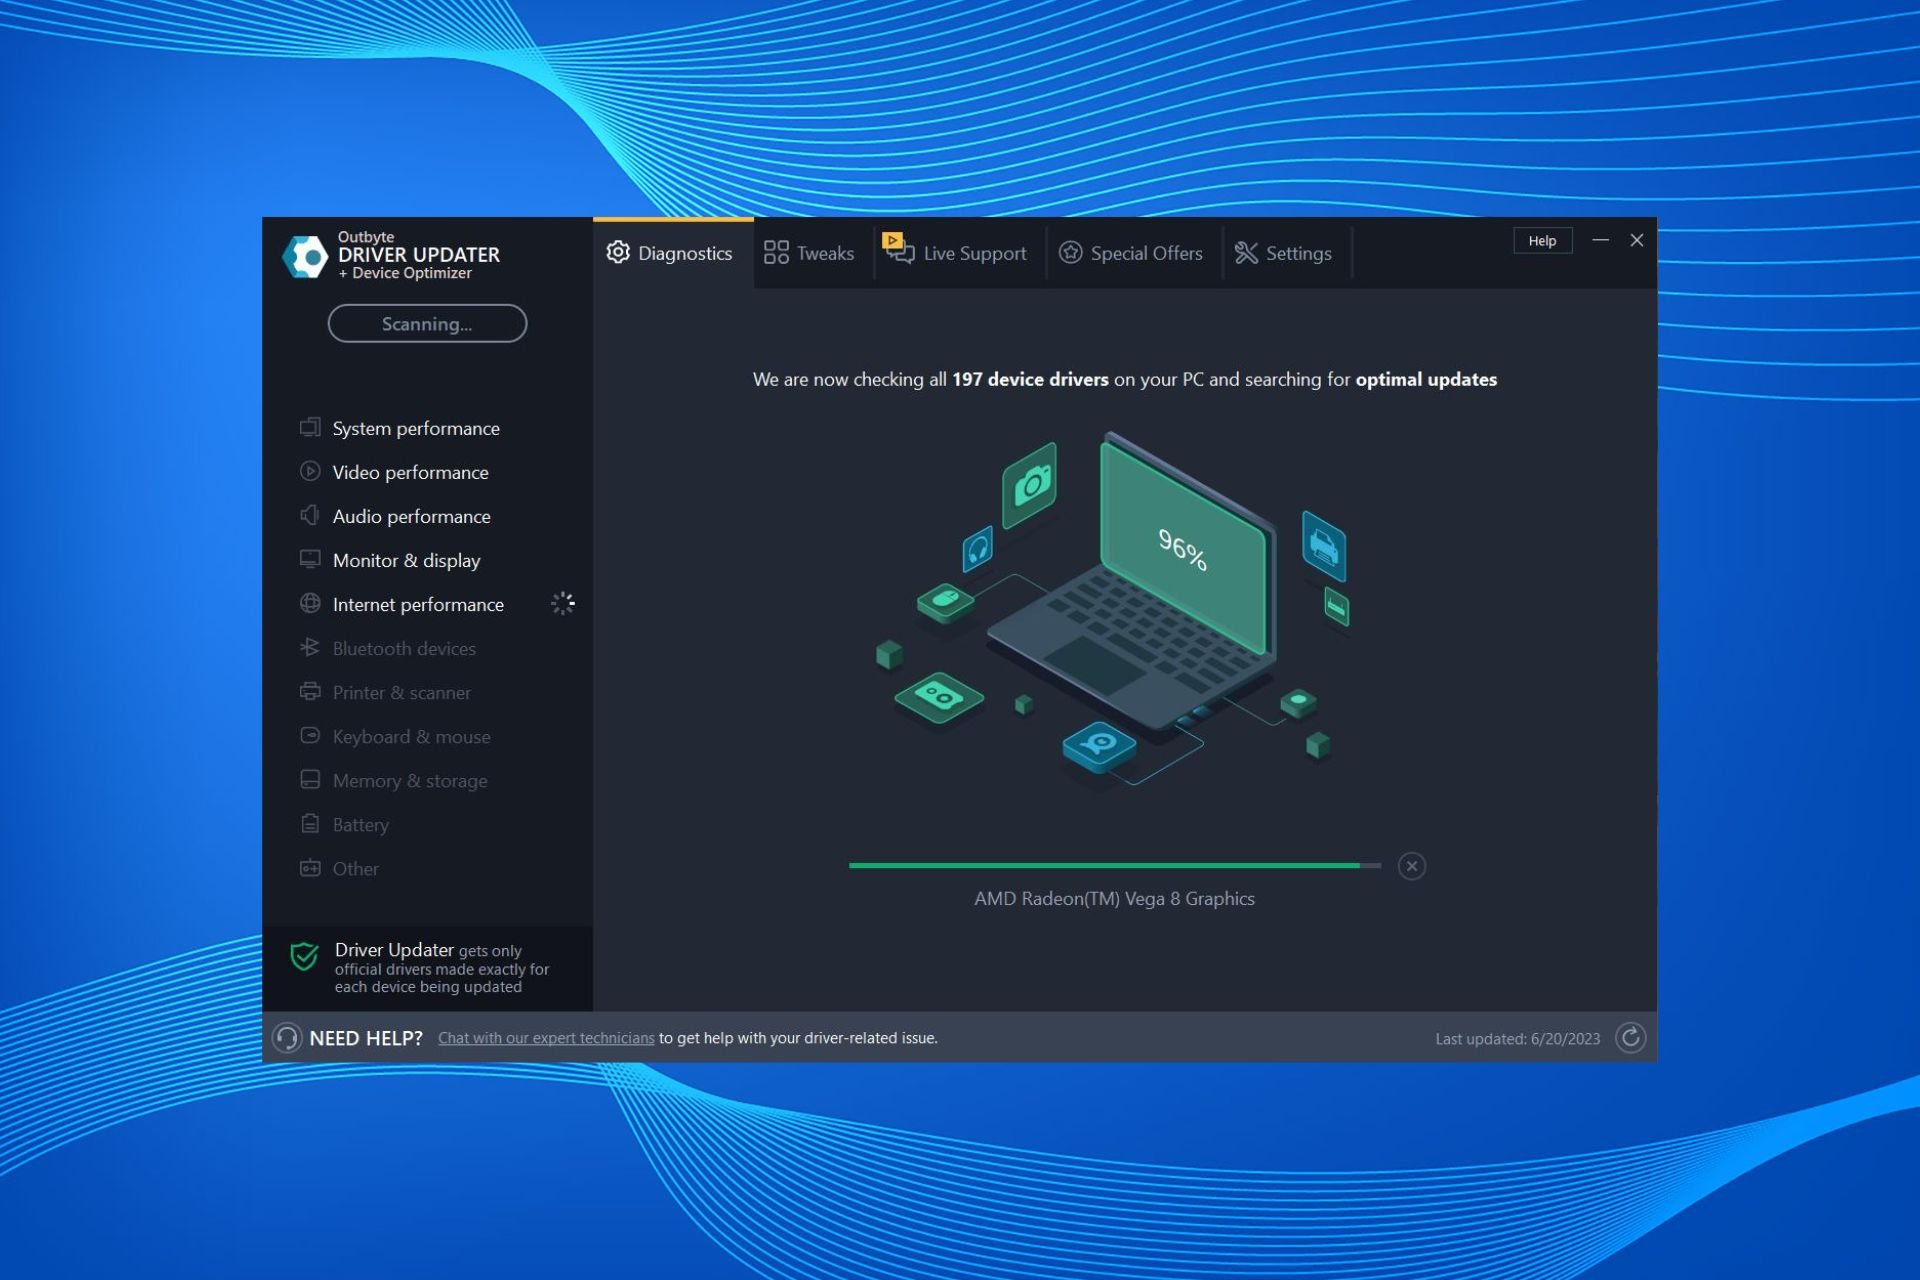Select Bluetooth devices category
Screen dimensions: 1920x1280
pos(404,648)
